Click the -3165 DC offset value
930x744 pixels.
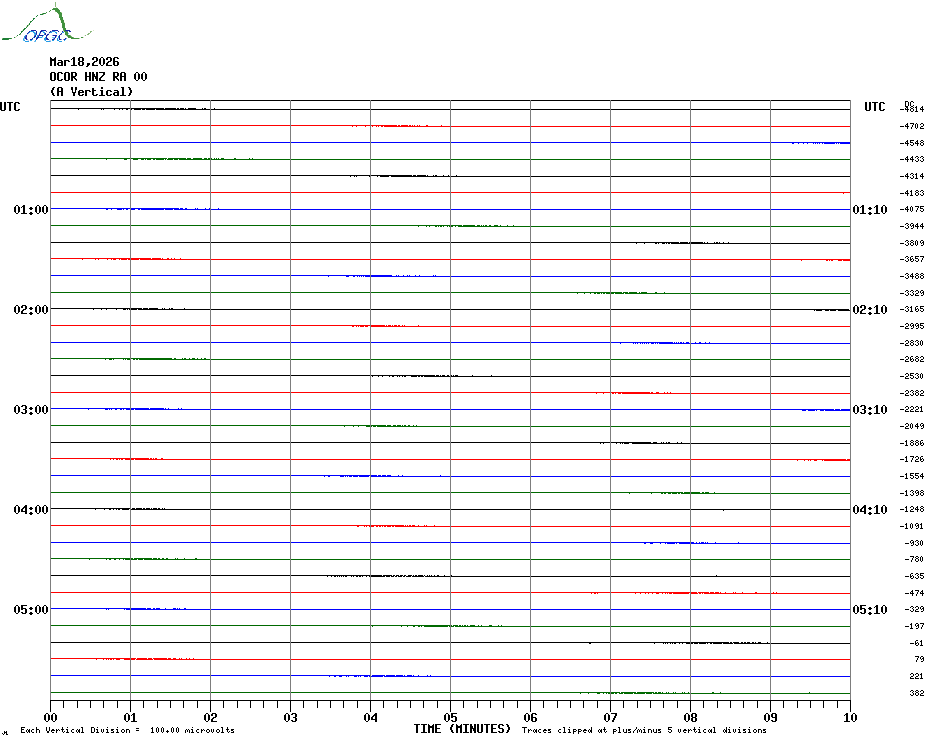pyautogui.click(x=912, y=310)
